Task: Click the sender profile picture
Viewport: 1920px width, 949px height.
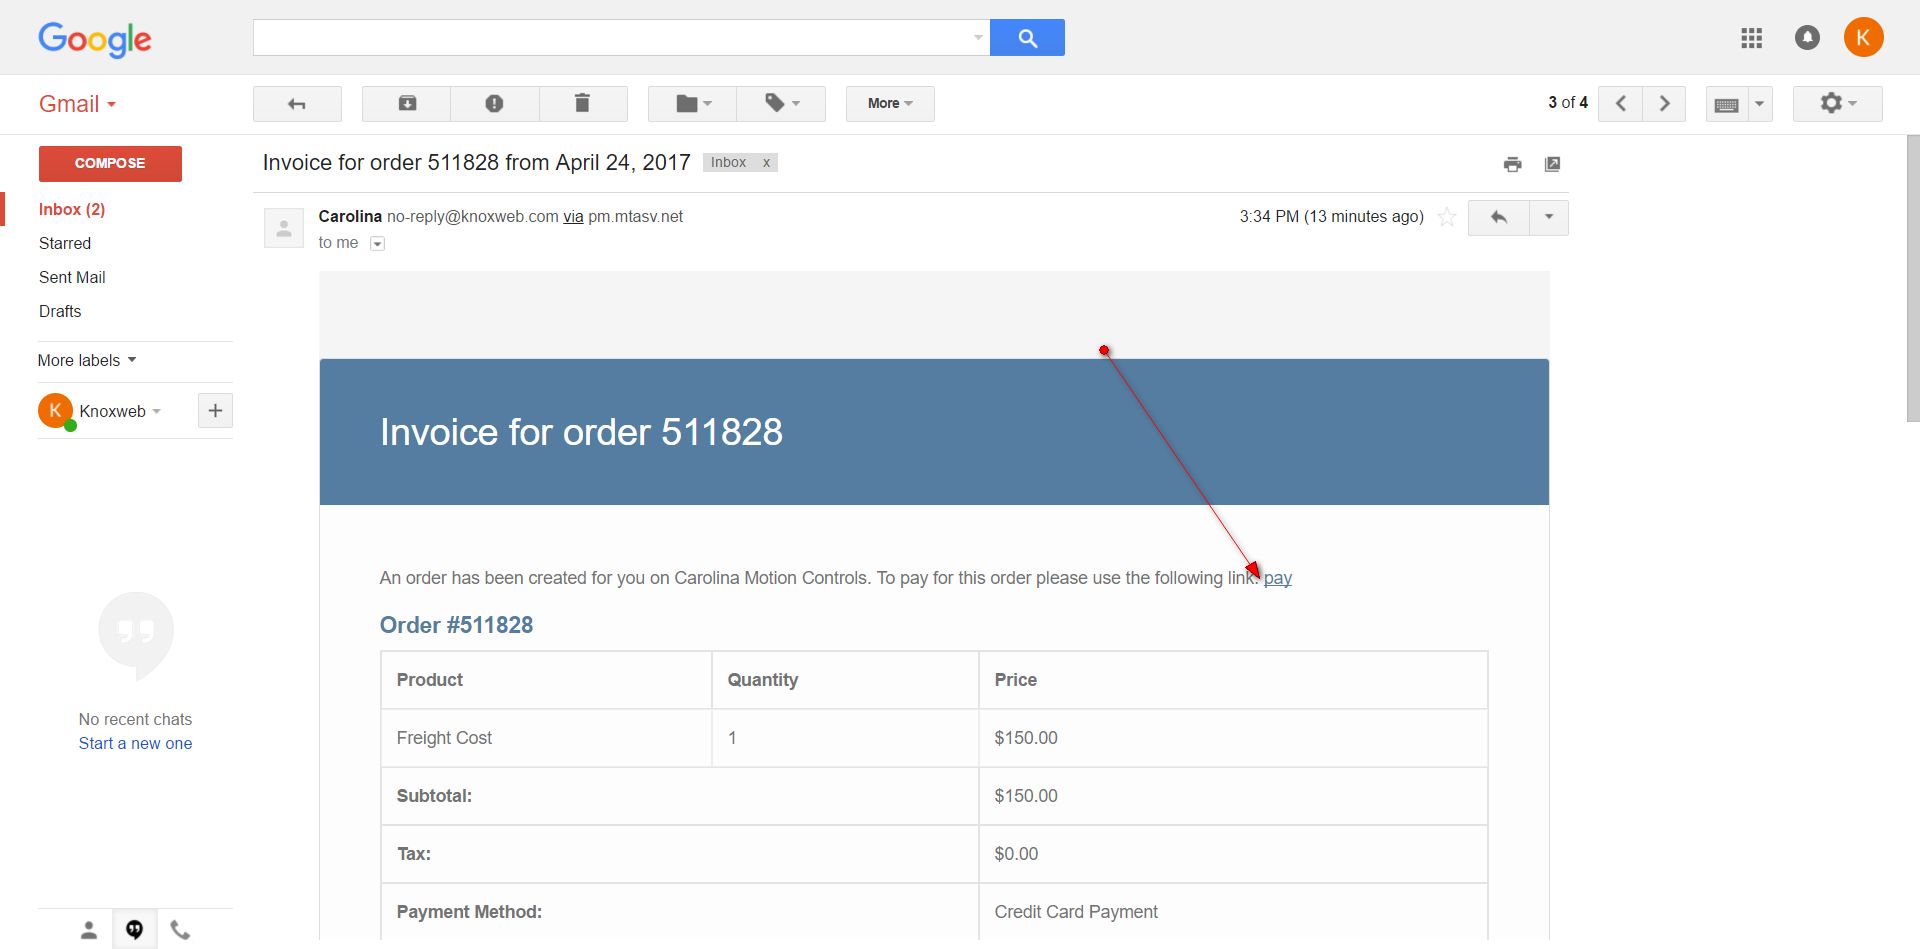Action: coord(284,228)
